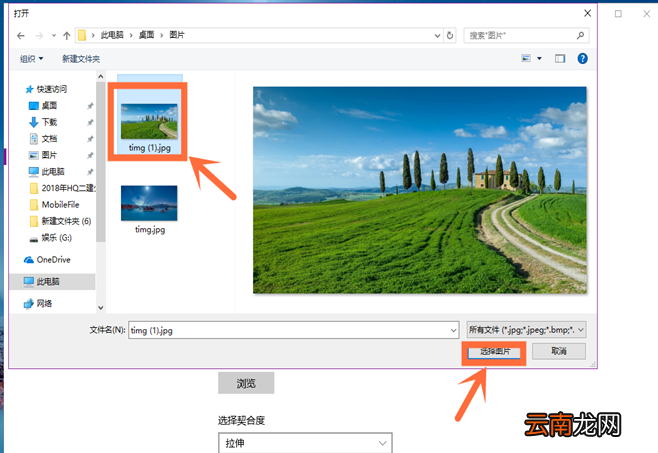Screen dimensions: 658x453
Task: Go forward with the right arrow
Action: (39, 36)
